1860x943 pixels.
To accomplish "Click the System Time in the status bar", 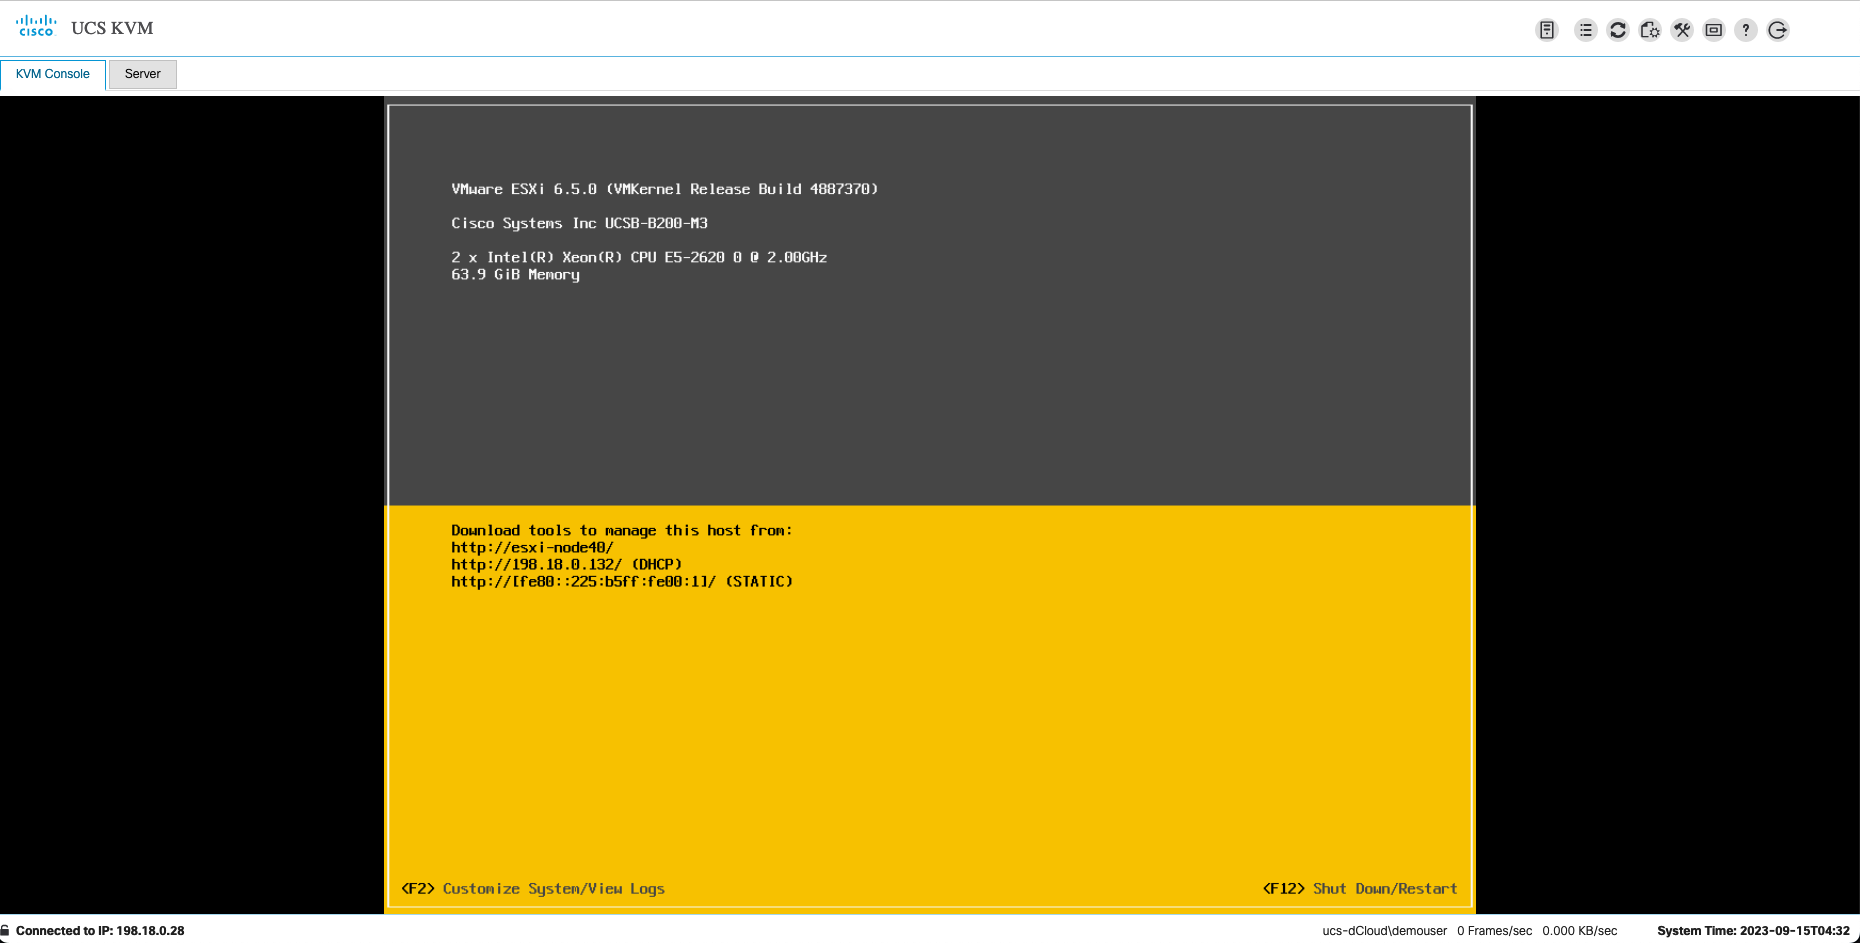I will (x=1753, y=930).
